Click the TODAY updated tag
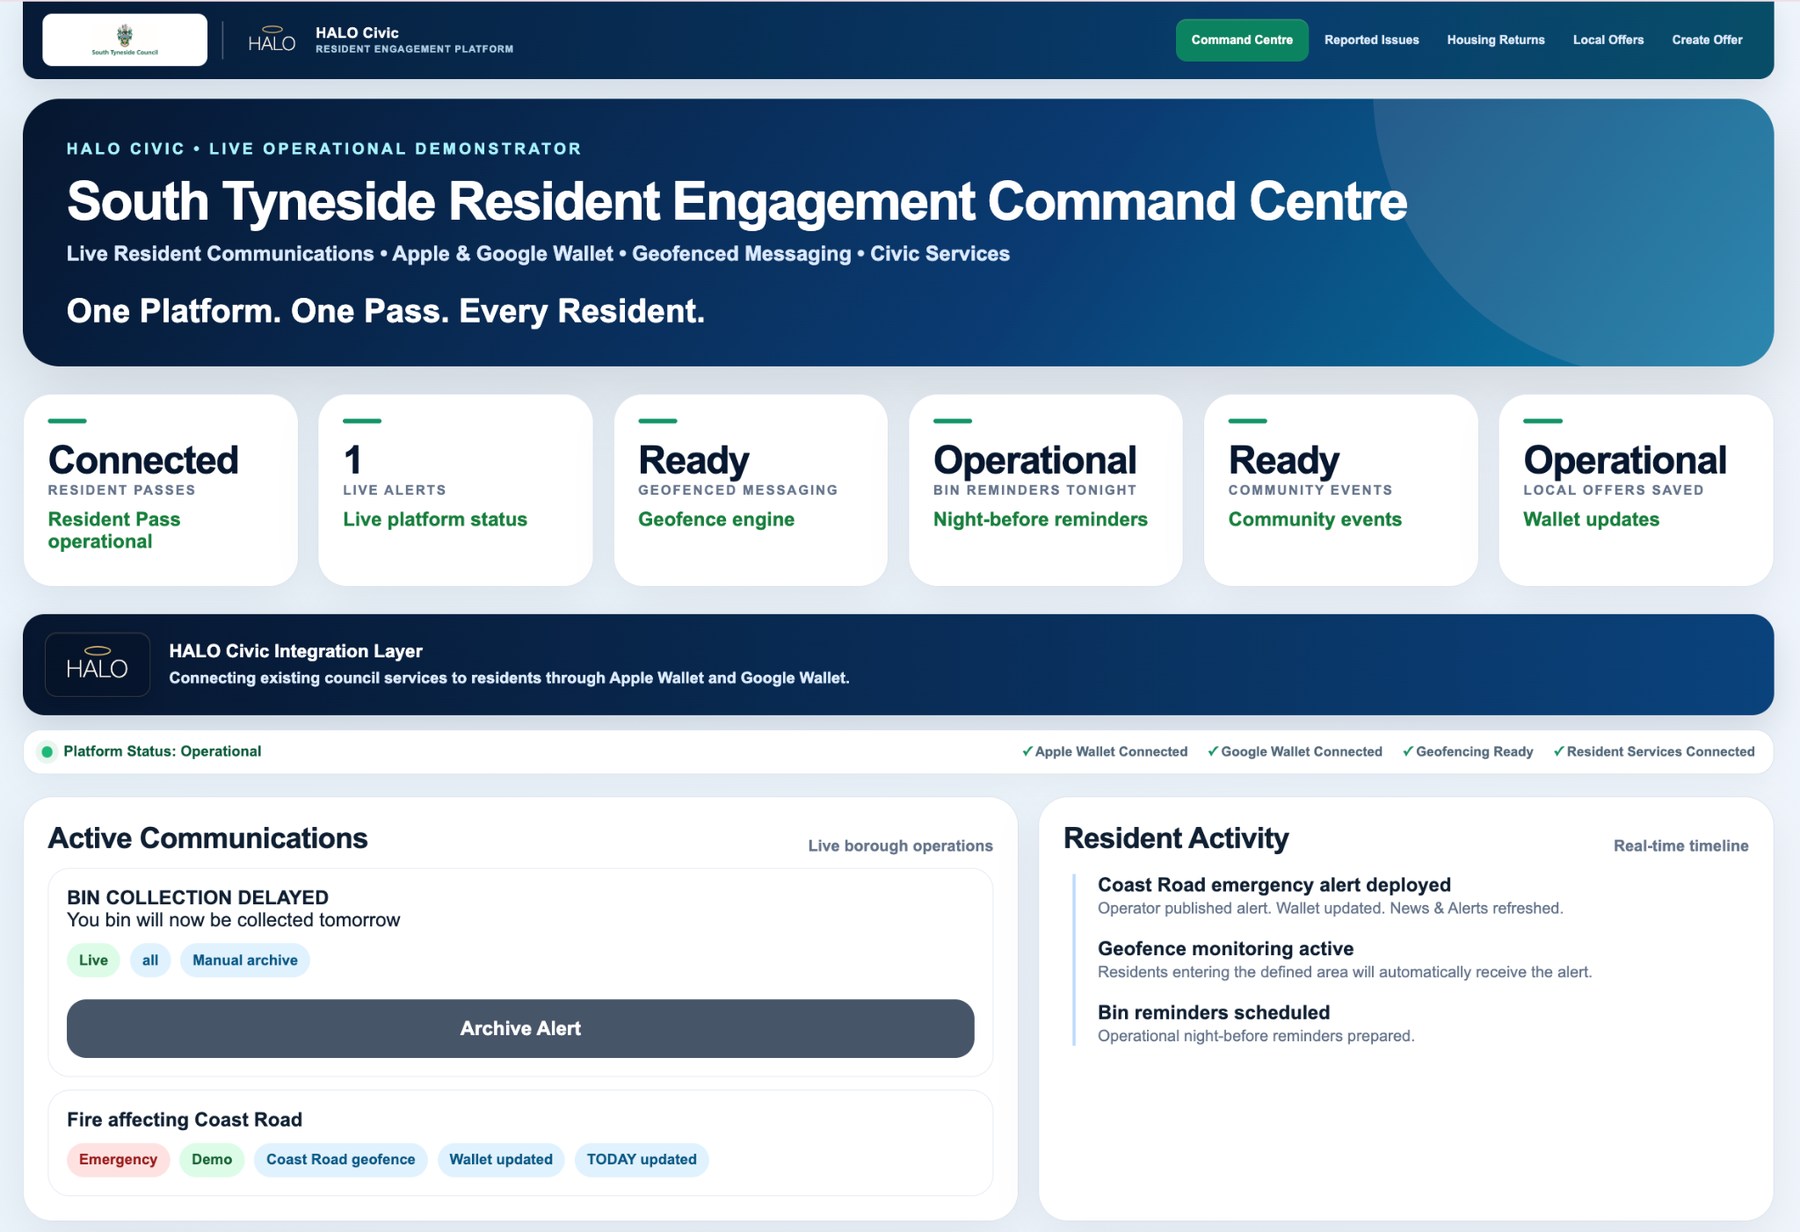This screenshot has height=1232, width=1800. (x=642, y=1159)
